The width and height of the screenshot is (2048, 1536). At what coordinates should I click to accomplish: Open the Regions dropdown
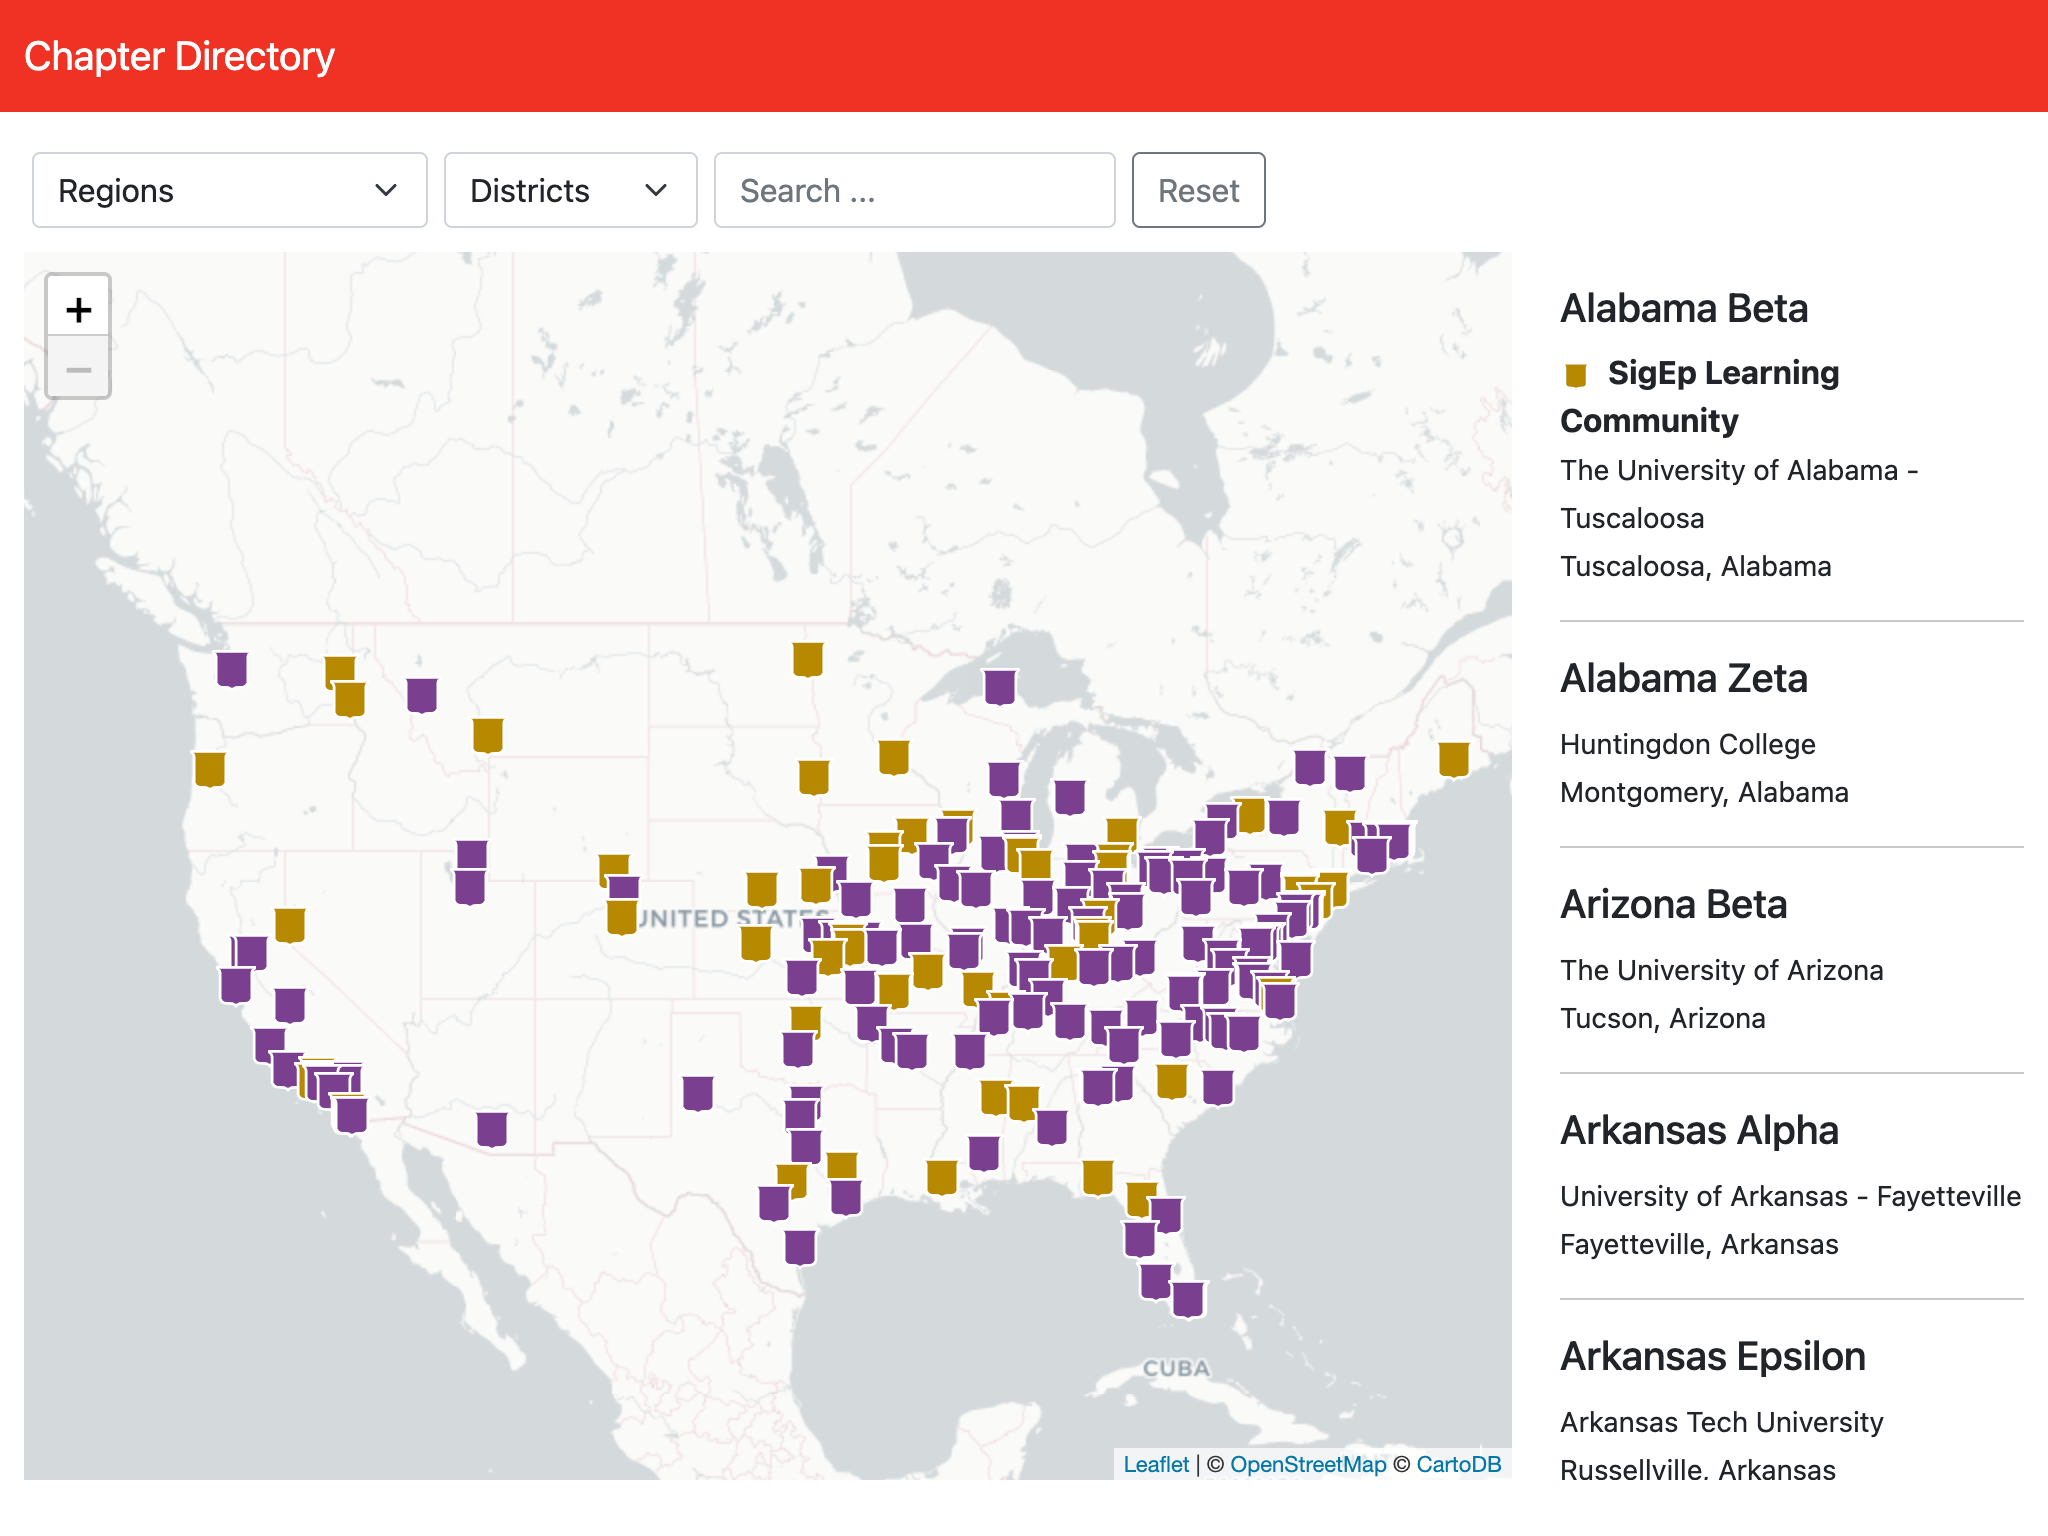pyautogui.click(x=229, y=190)
